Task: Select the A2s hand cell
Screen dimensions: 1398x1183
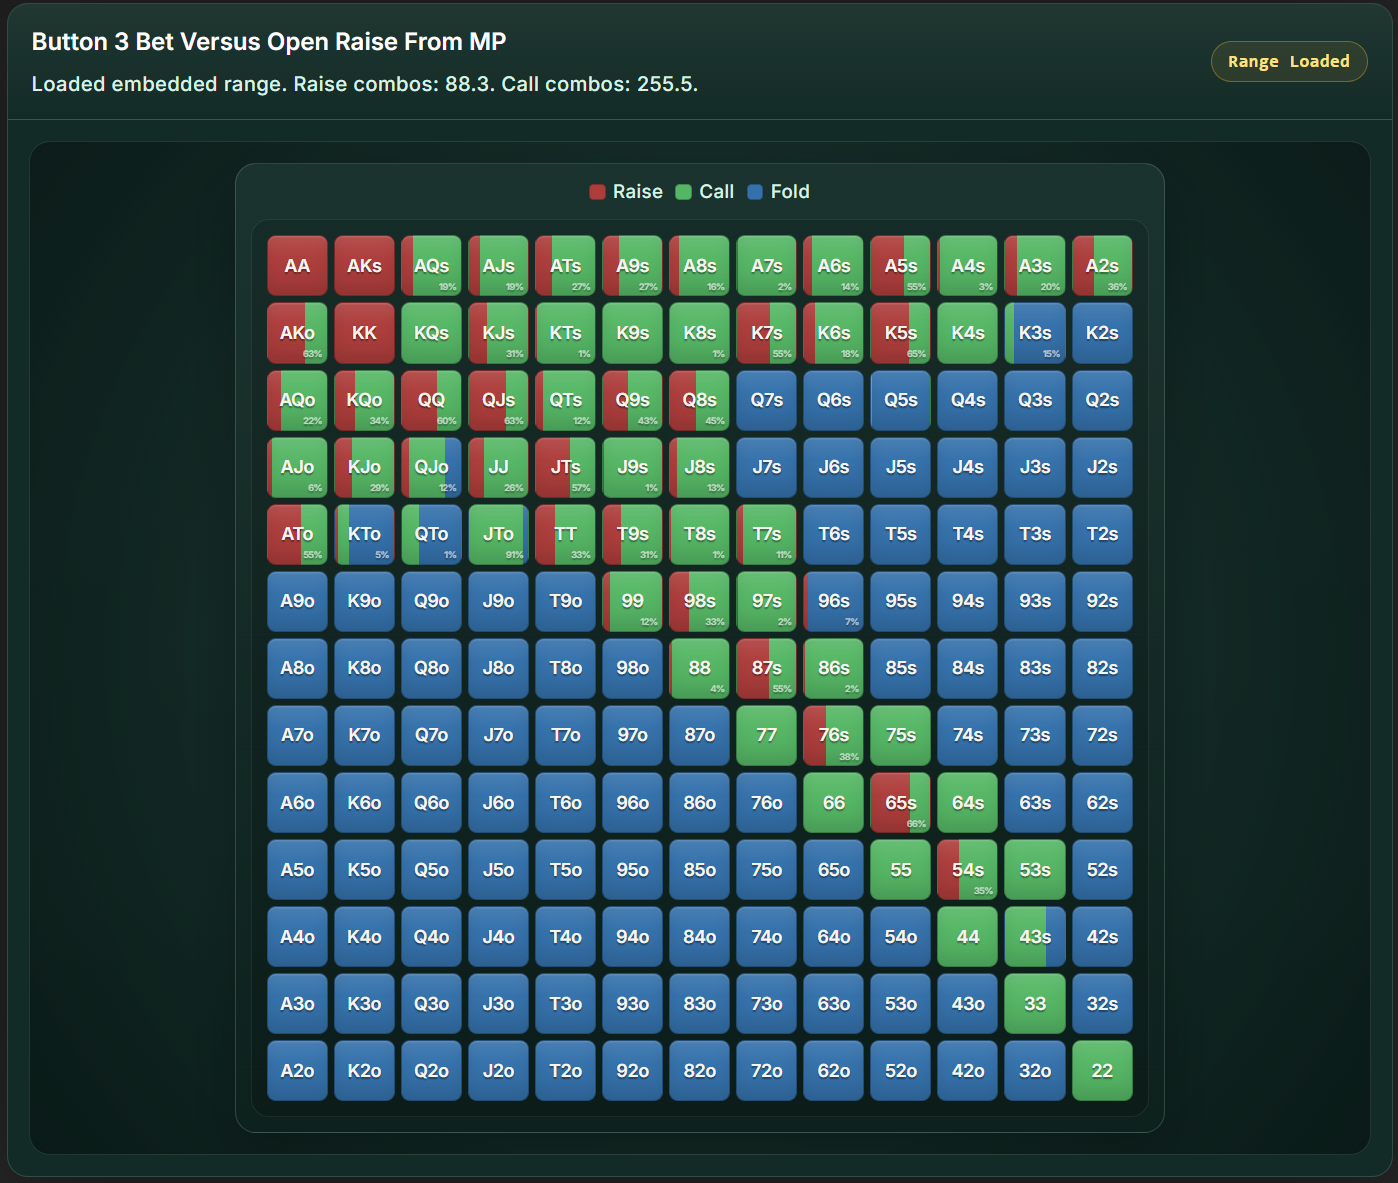Action: tap(1102, 266)
